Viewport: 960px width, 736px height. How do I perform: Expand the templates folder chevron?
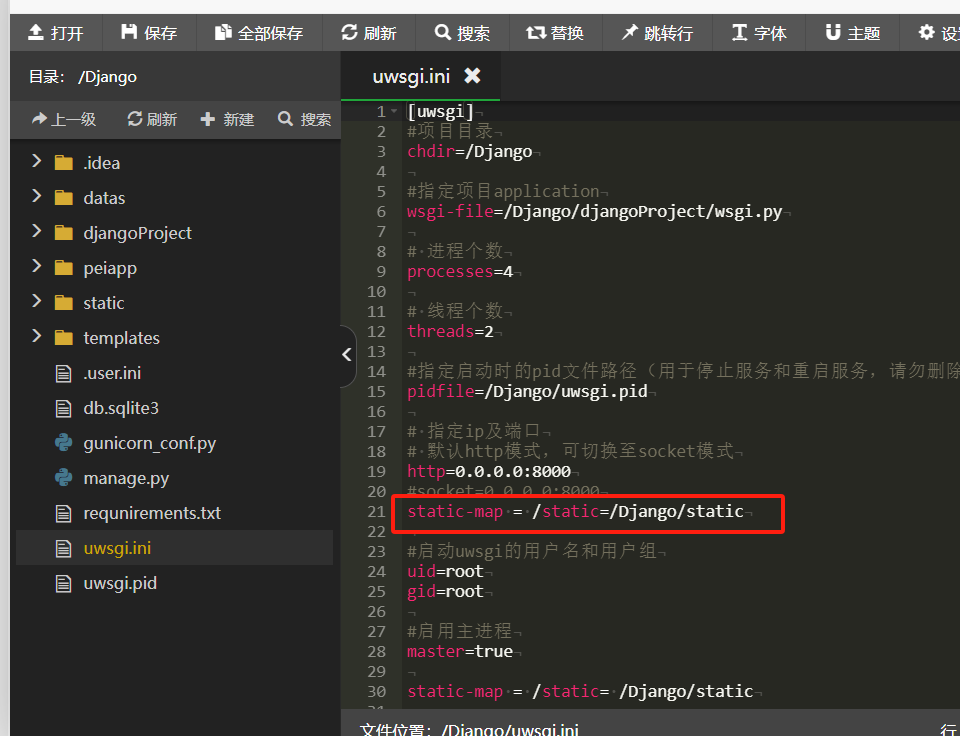[x=37, y=336]
